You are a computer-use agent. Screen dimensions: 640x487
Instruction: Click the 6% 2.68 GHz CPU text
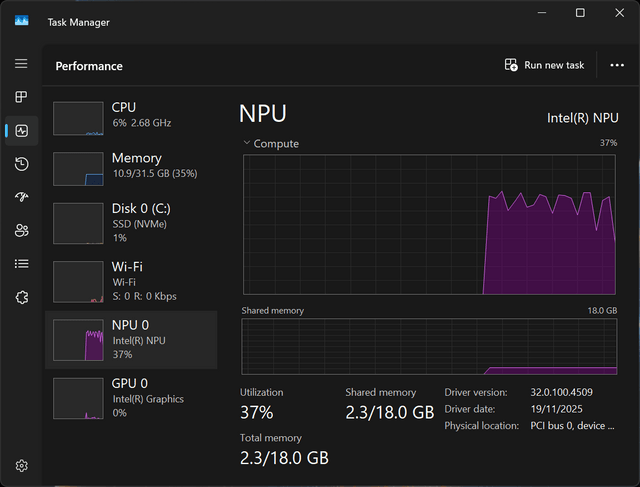pos(142,123)
